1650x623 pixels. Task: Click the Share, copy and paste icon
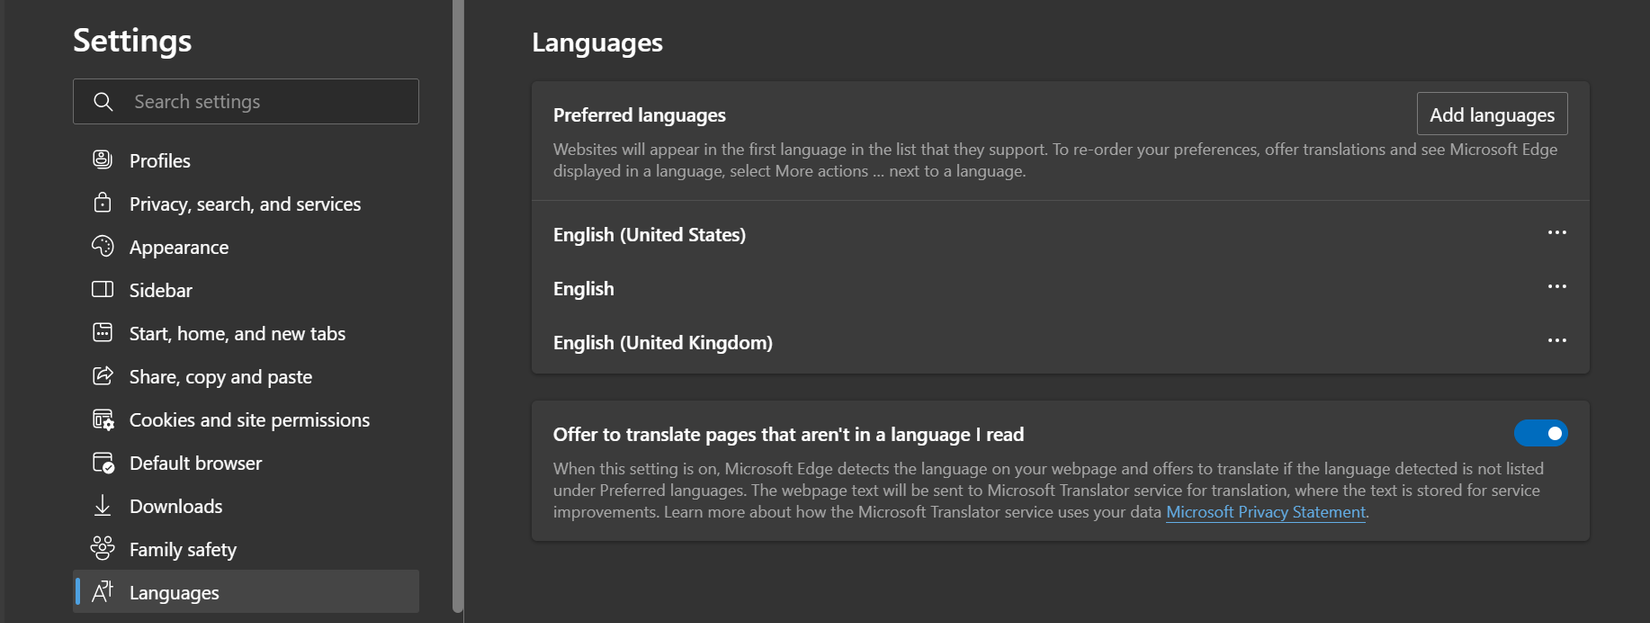[102, 376]
